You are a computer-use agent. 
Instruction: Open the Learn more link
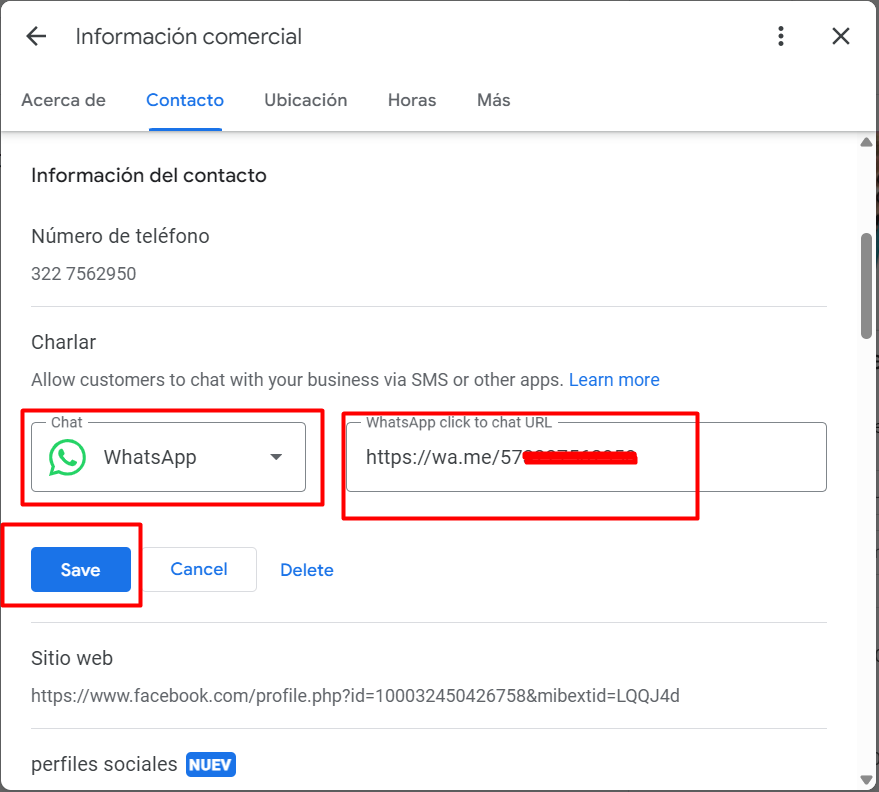click(614, 380)
